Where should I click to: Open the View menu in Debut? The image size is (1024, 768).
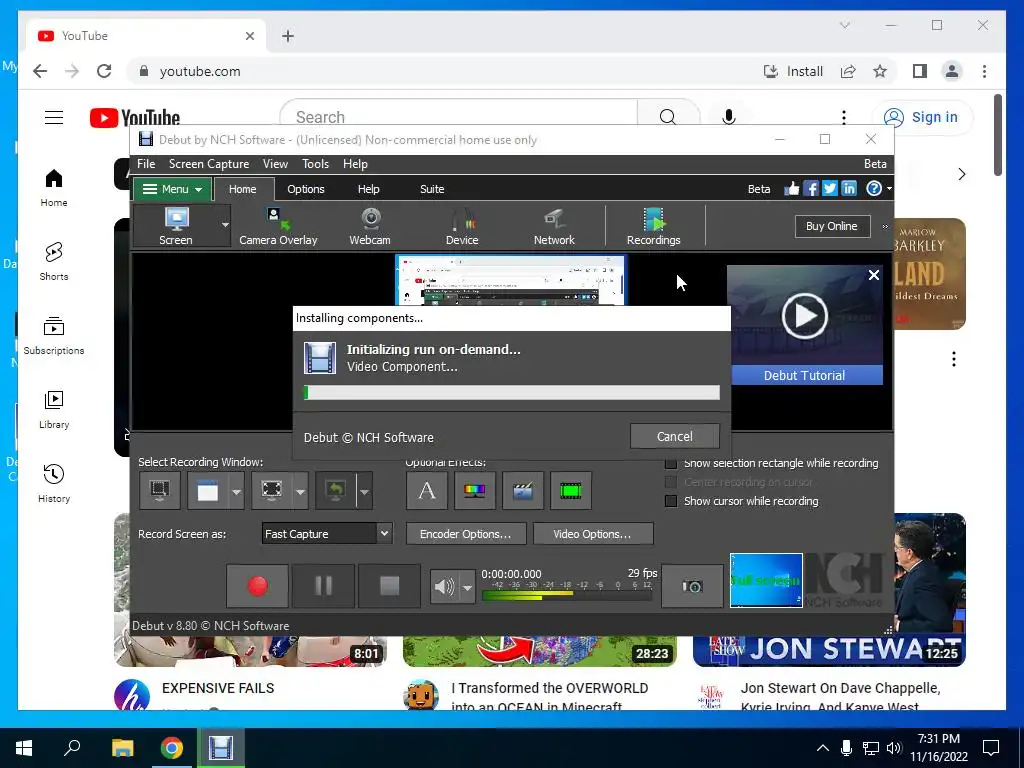[275, 164]
